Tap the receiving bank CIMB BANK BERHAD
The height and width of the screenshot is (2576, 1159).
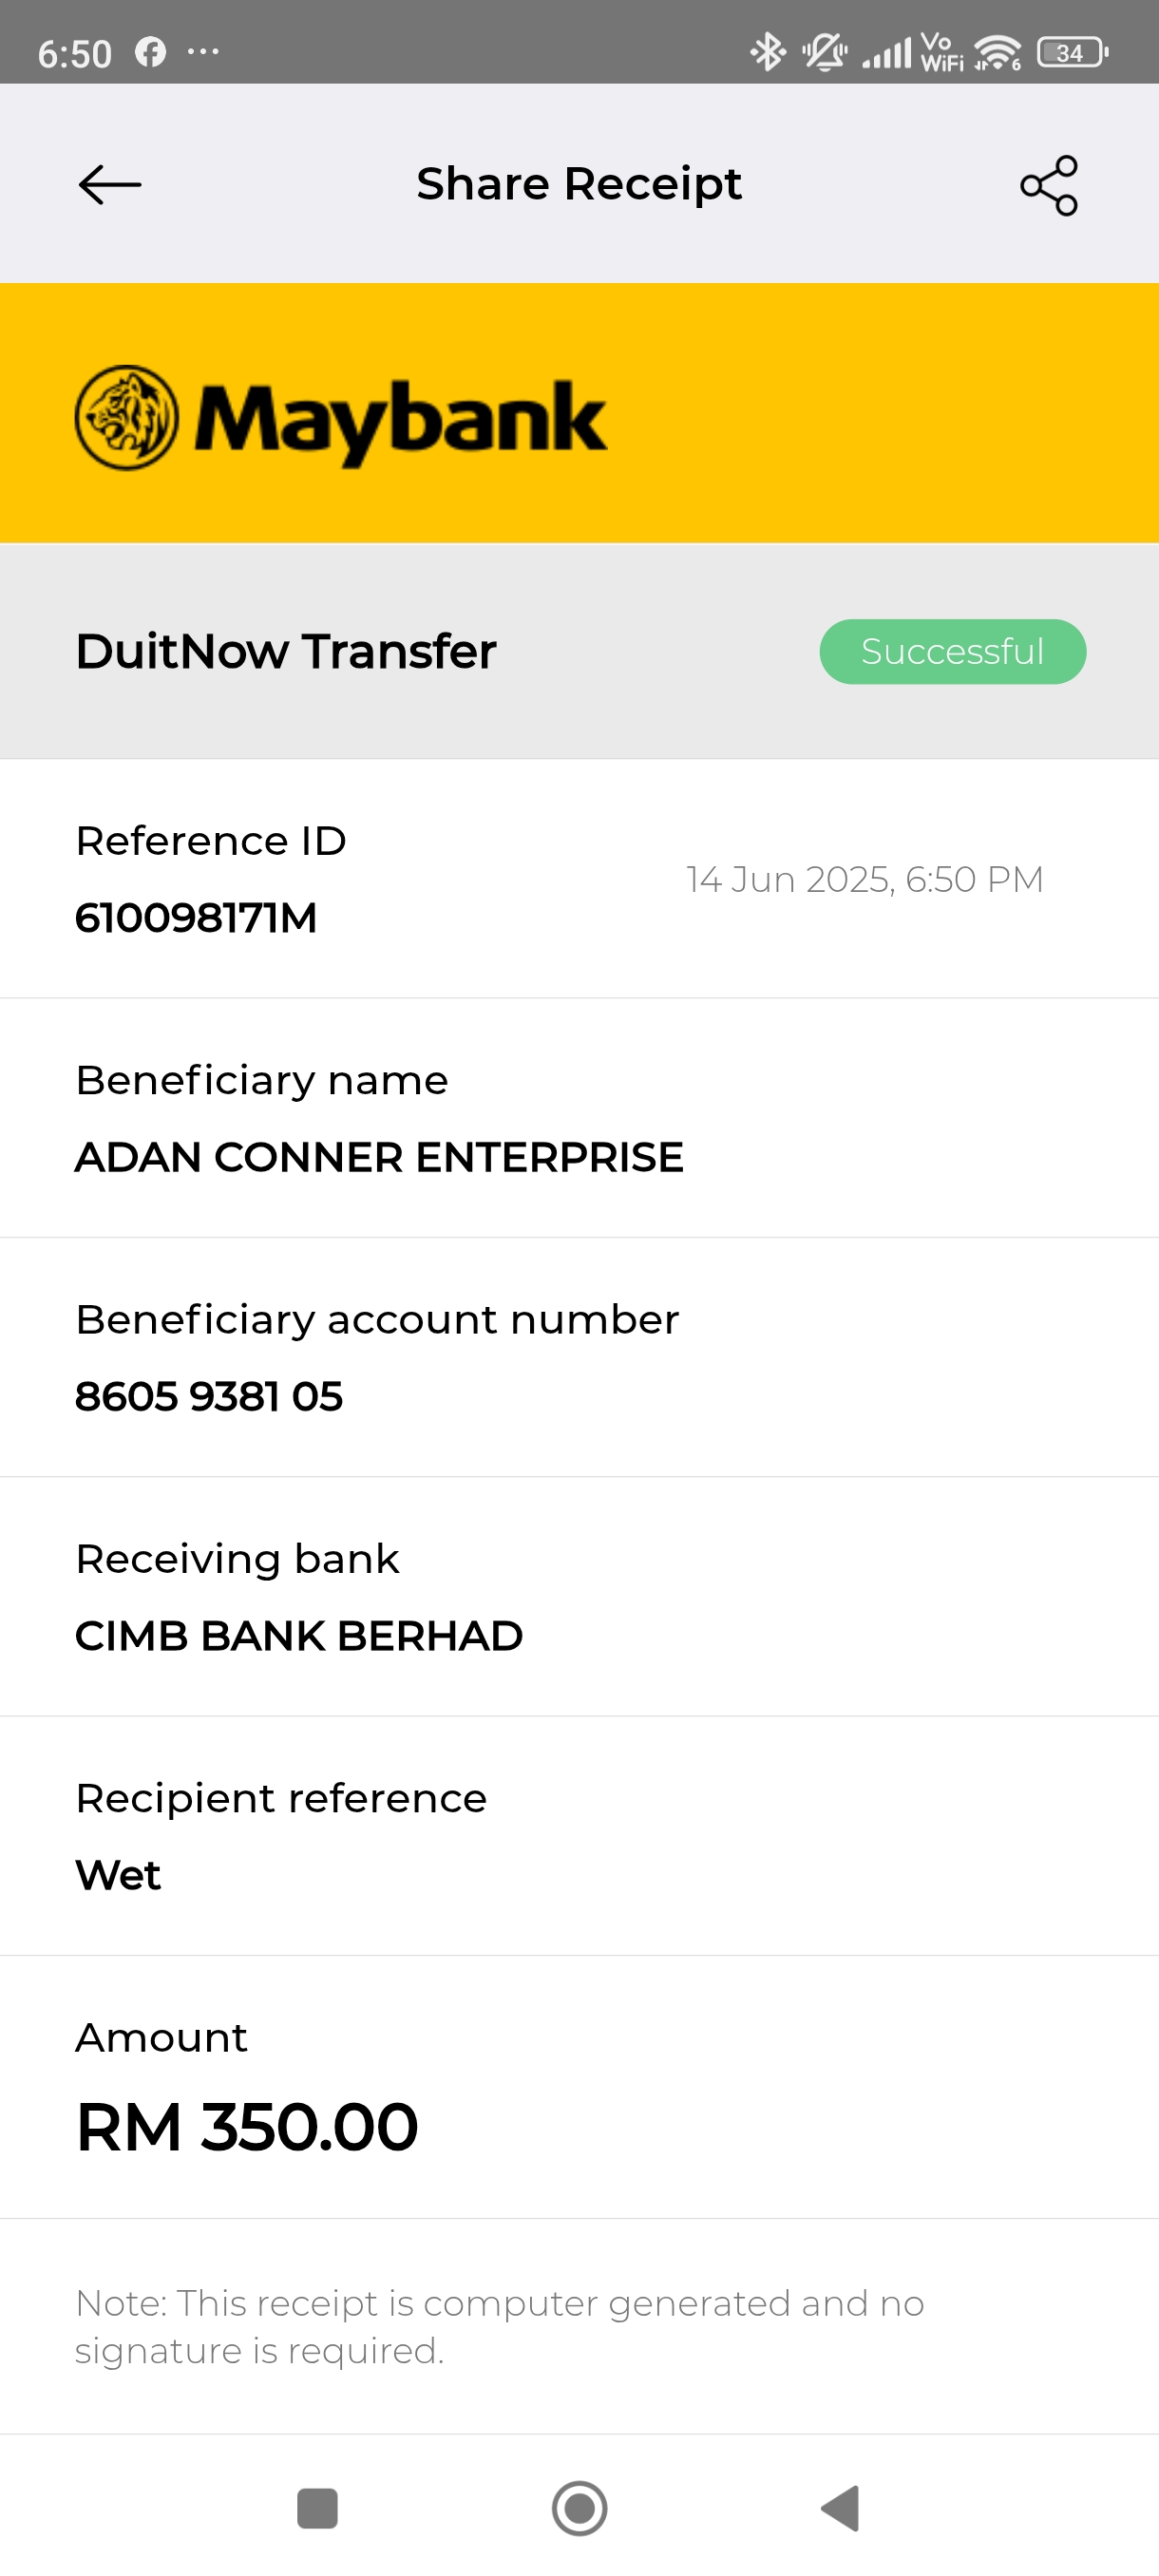coord(299,1636)
